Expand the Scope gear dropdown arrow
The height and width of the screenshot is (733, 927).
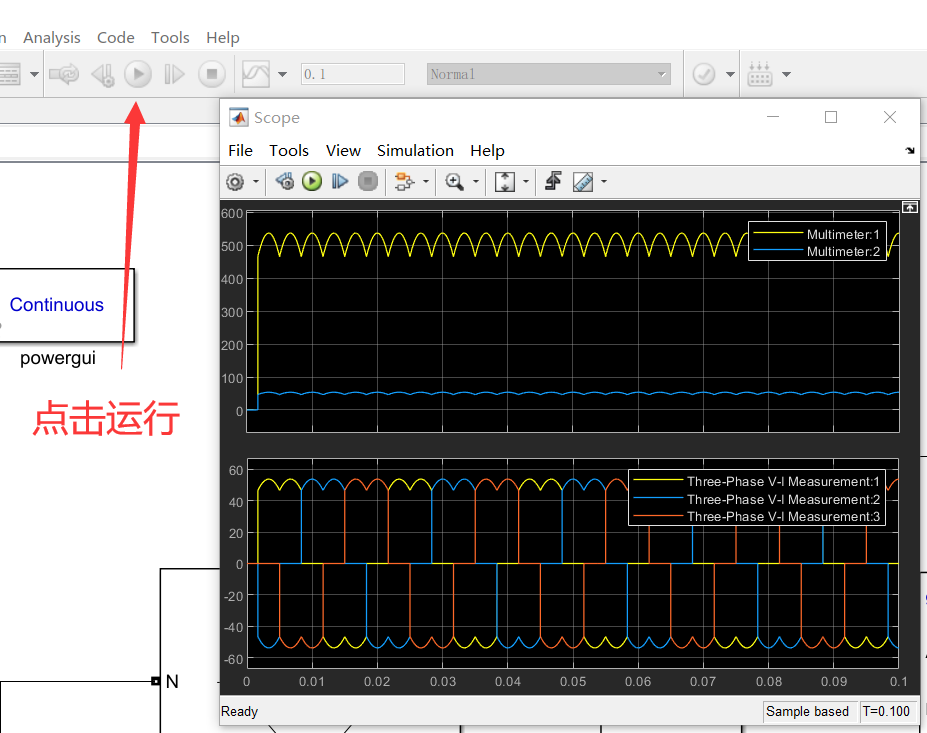click(x=256, y=182)
